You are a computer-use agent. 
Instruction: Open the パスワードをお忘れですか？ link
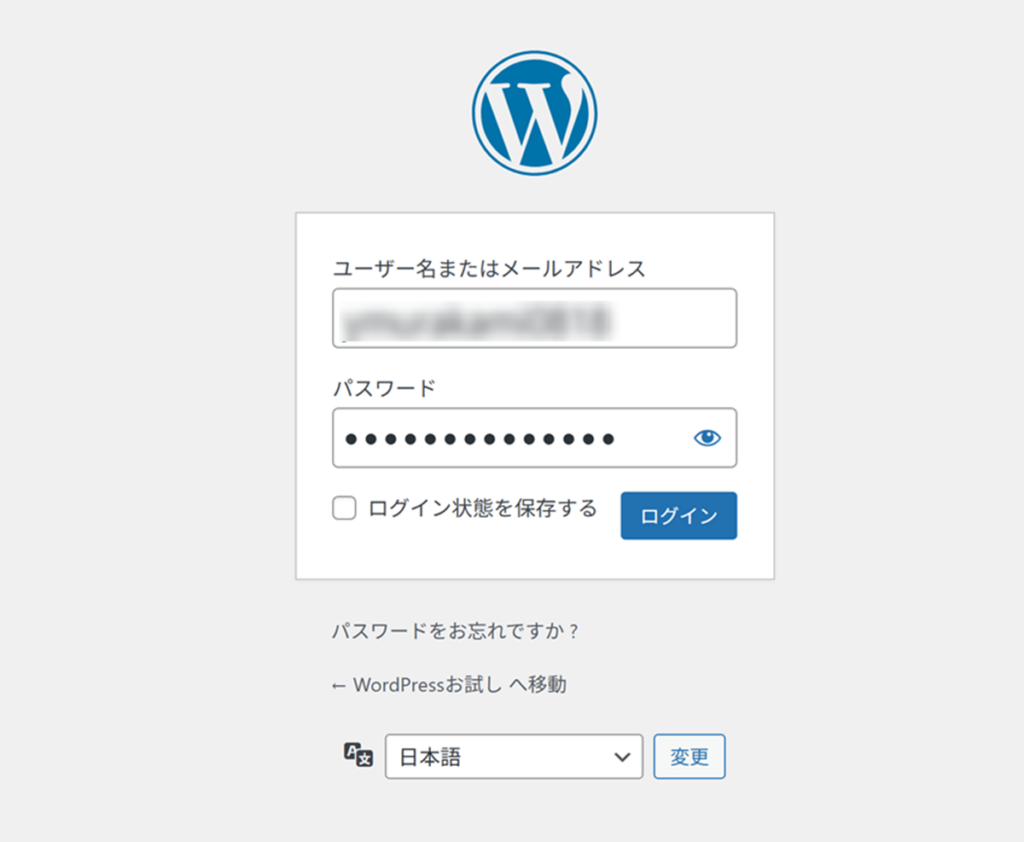(x=456, y=632)
